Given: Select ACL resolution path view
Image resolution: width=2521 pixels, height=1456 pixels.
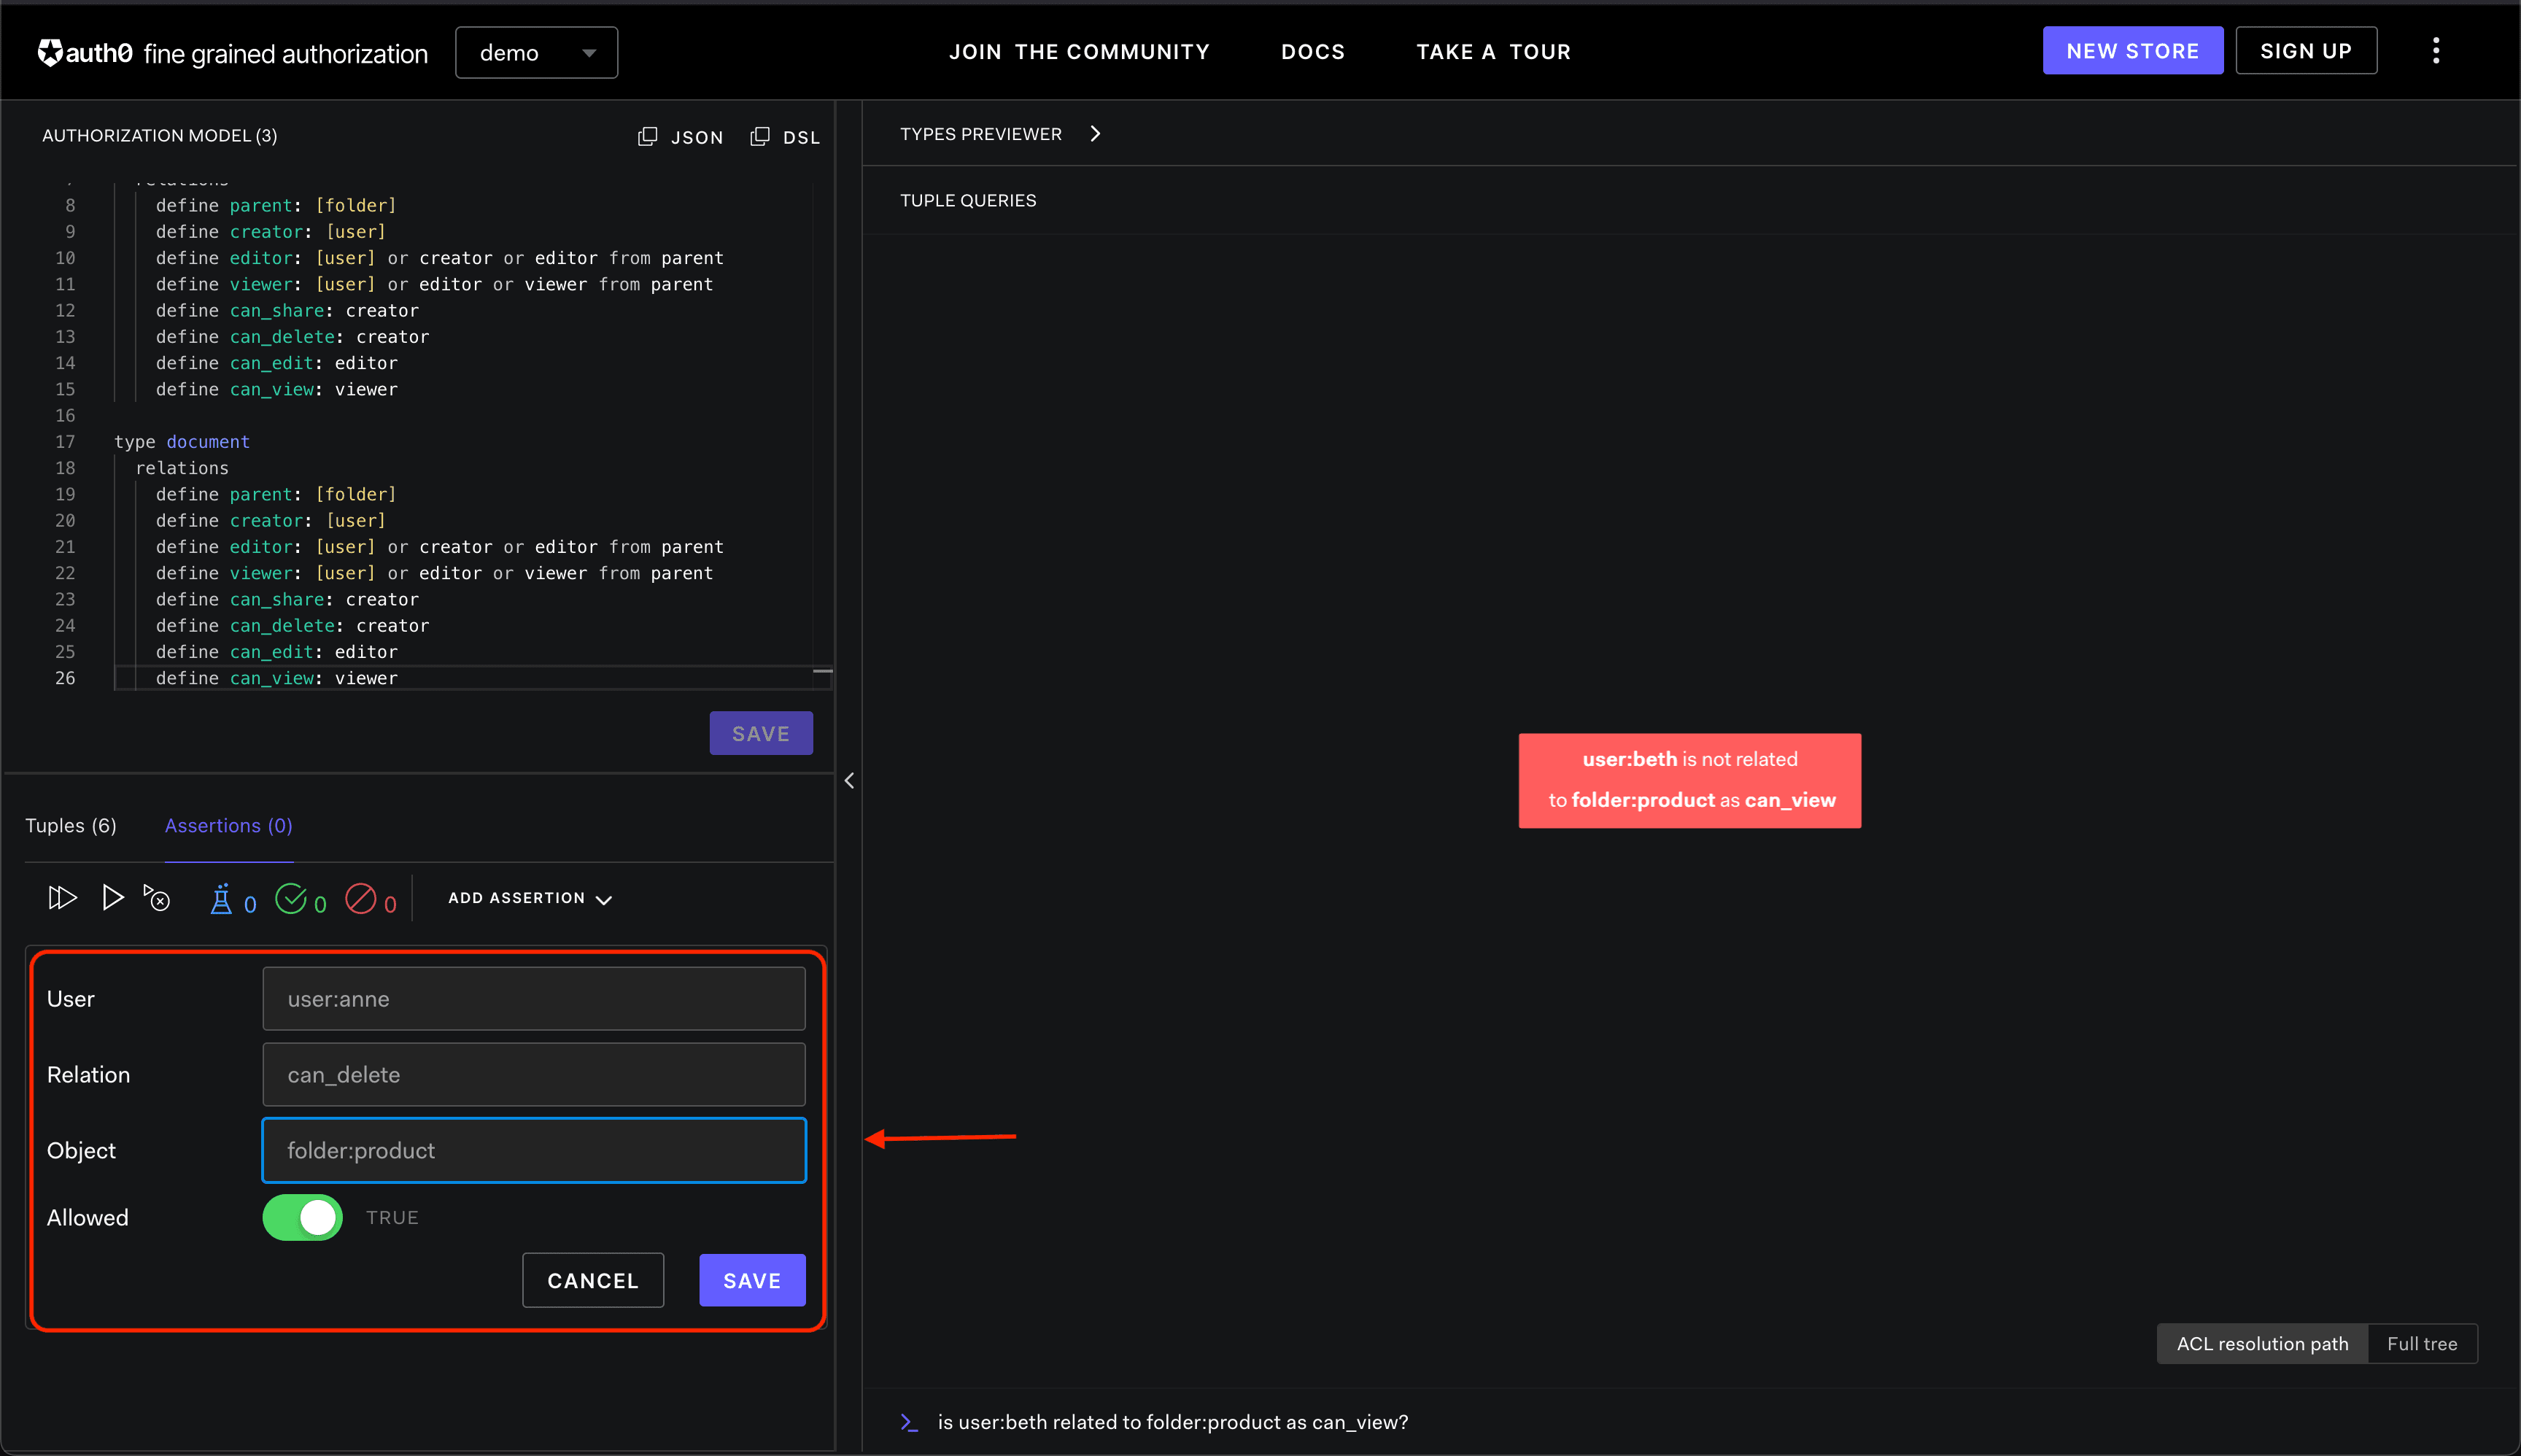Looking at the screenshot, I should point(2262,1344).
